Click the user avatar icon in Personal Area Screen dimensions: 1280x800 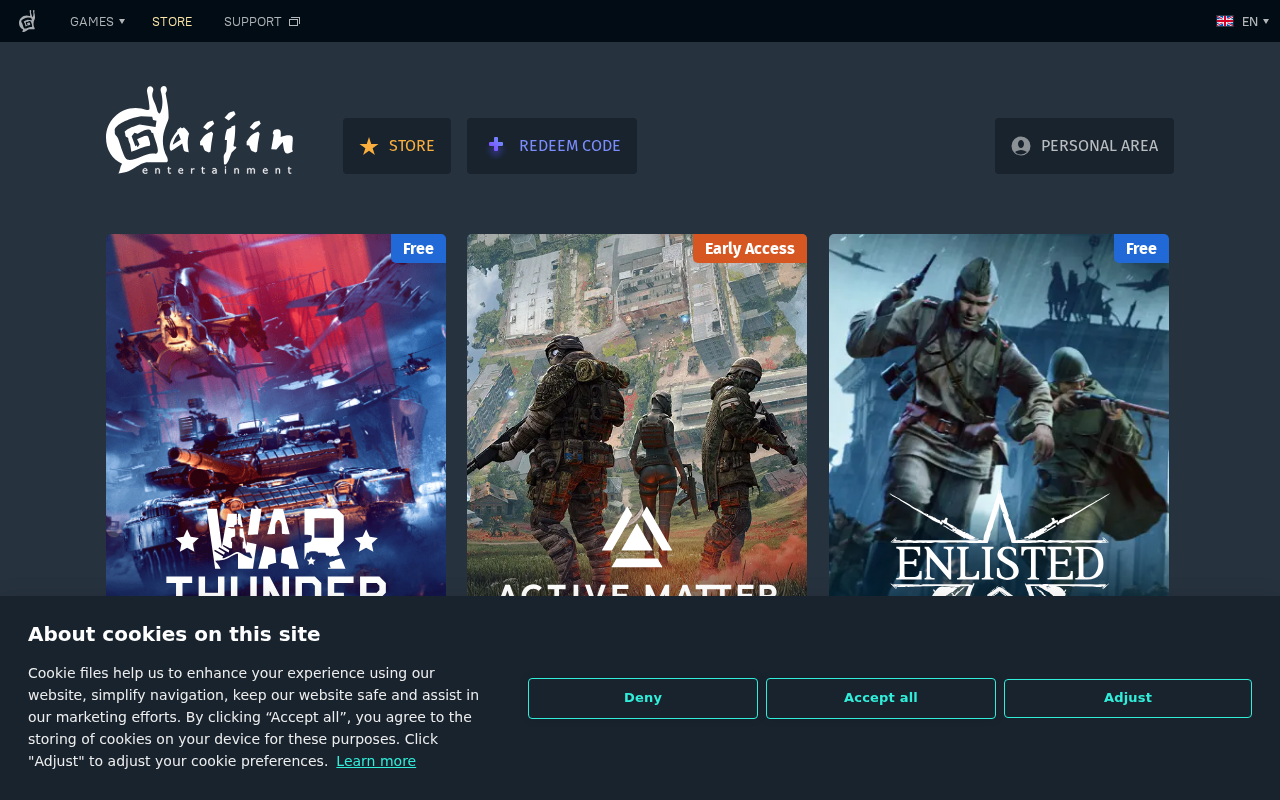(1021, 146)
